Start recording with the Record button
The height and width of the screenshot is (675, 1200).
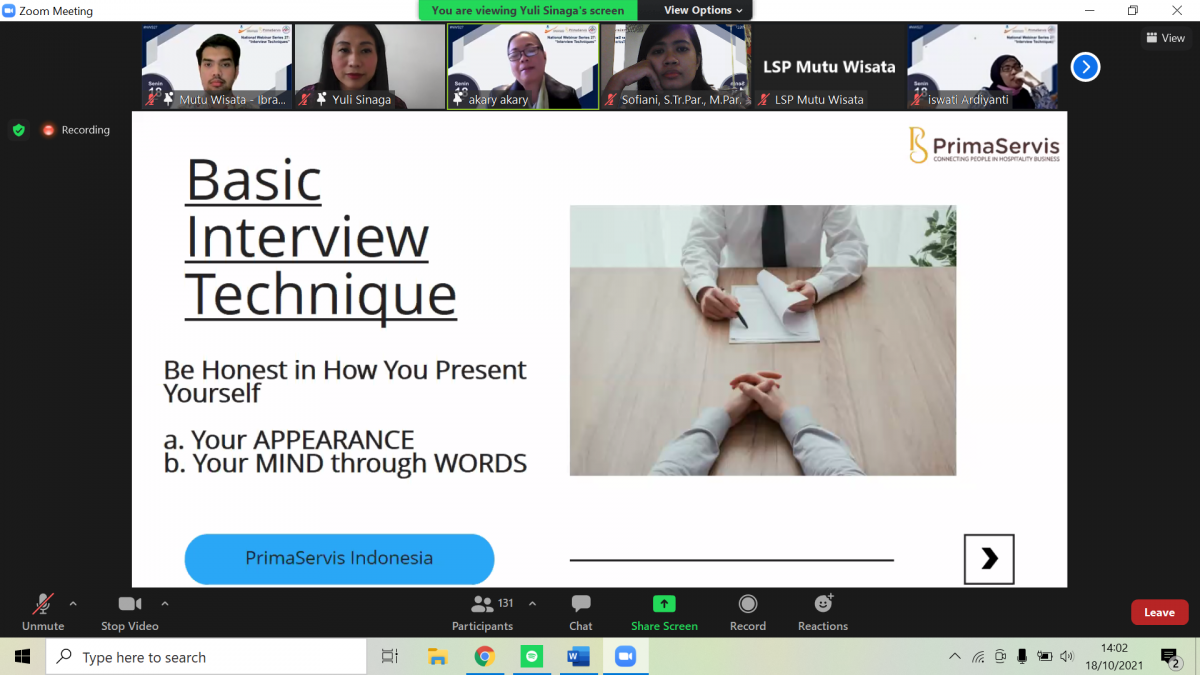[x=748, y=611]
